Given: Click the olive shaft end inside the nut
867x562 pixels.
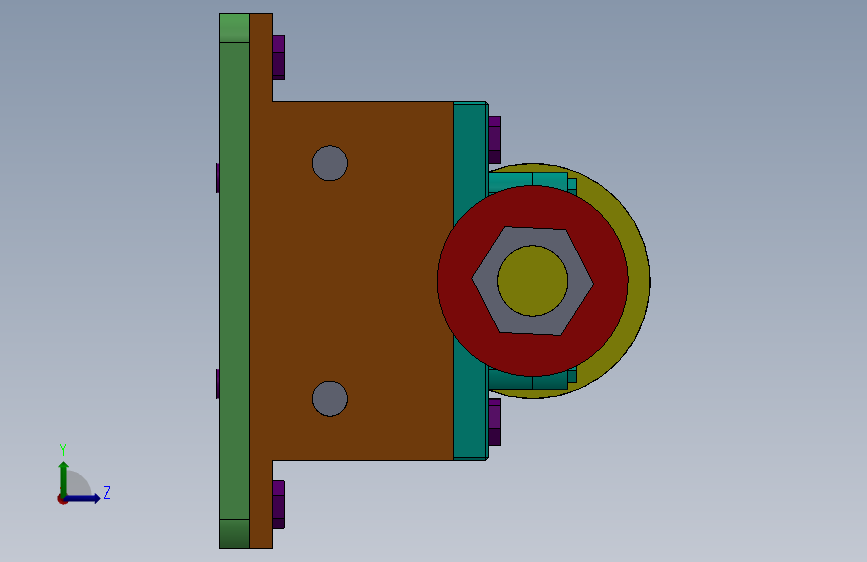Looking at the screenshot, I should coord(532,281).
